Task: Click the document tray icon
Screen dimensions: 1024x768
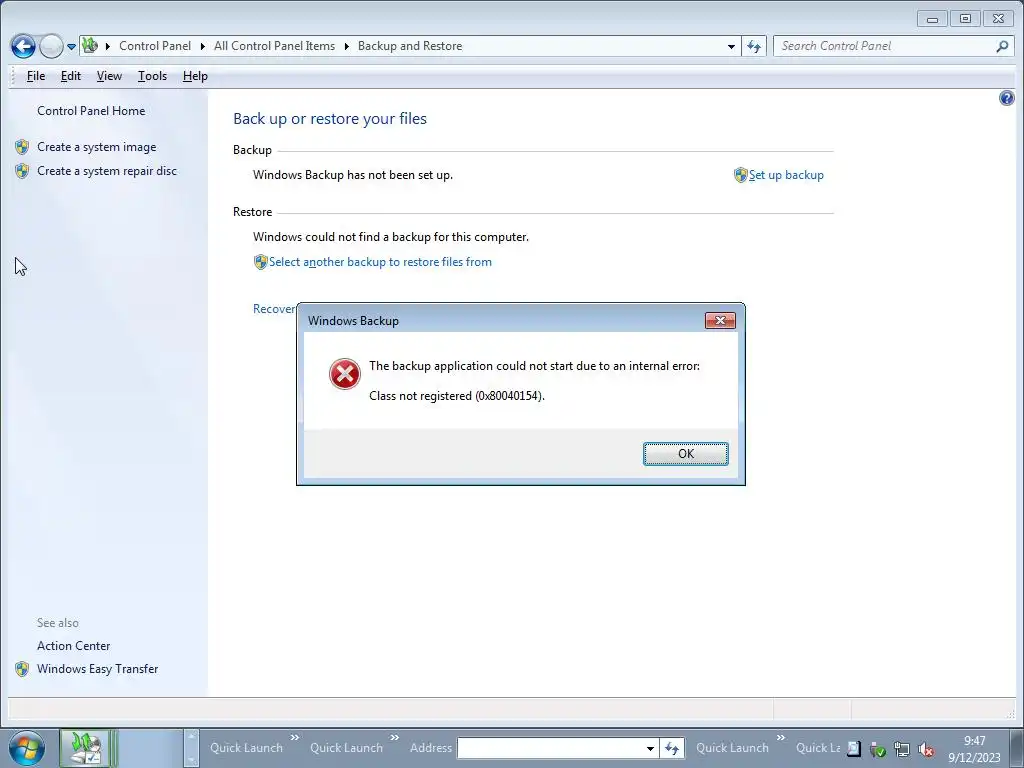Action: (x=854, y=749)
